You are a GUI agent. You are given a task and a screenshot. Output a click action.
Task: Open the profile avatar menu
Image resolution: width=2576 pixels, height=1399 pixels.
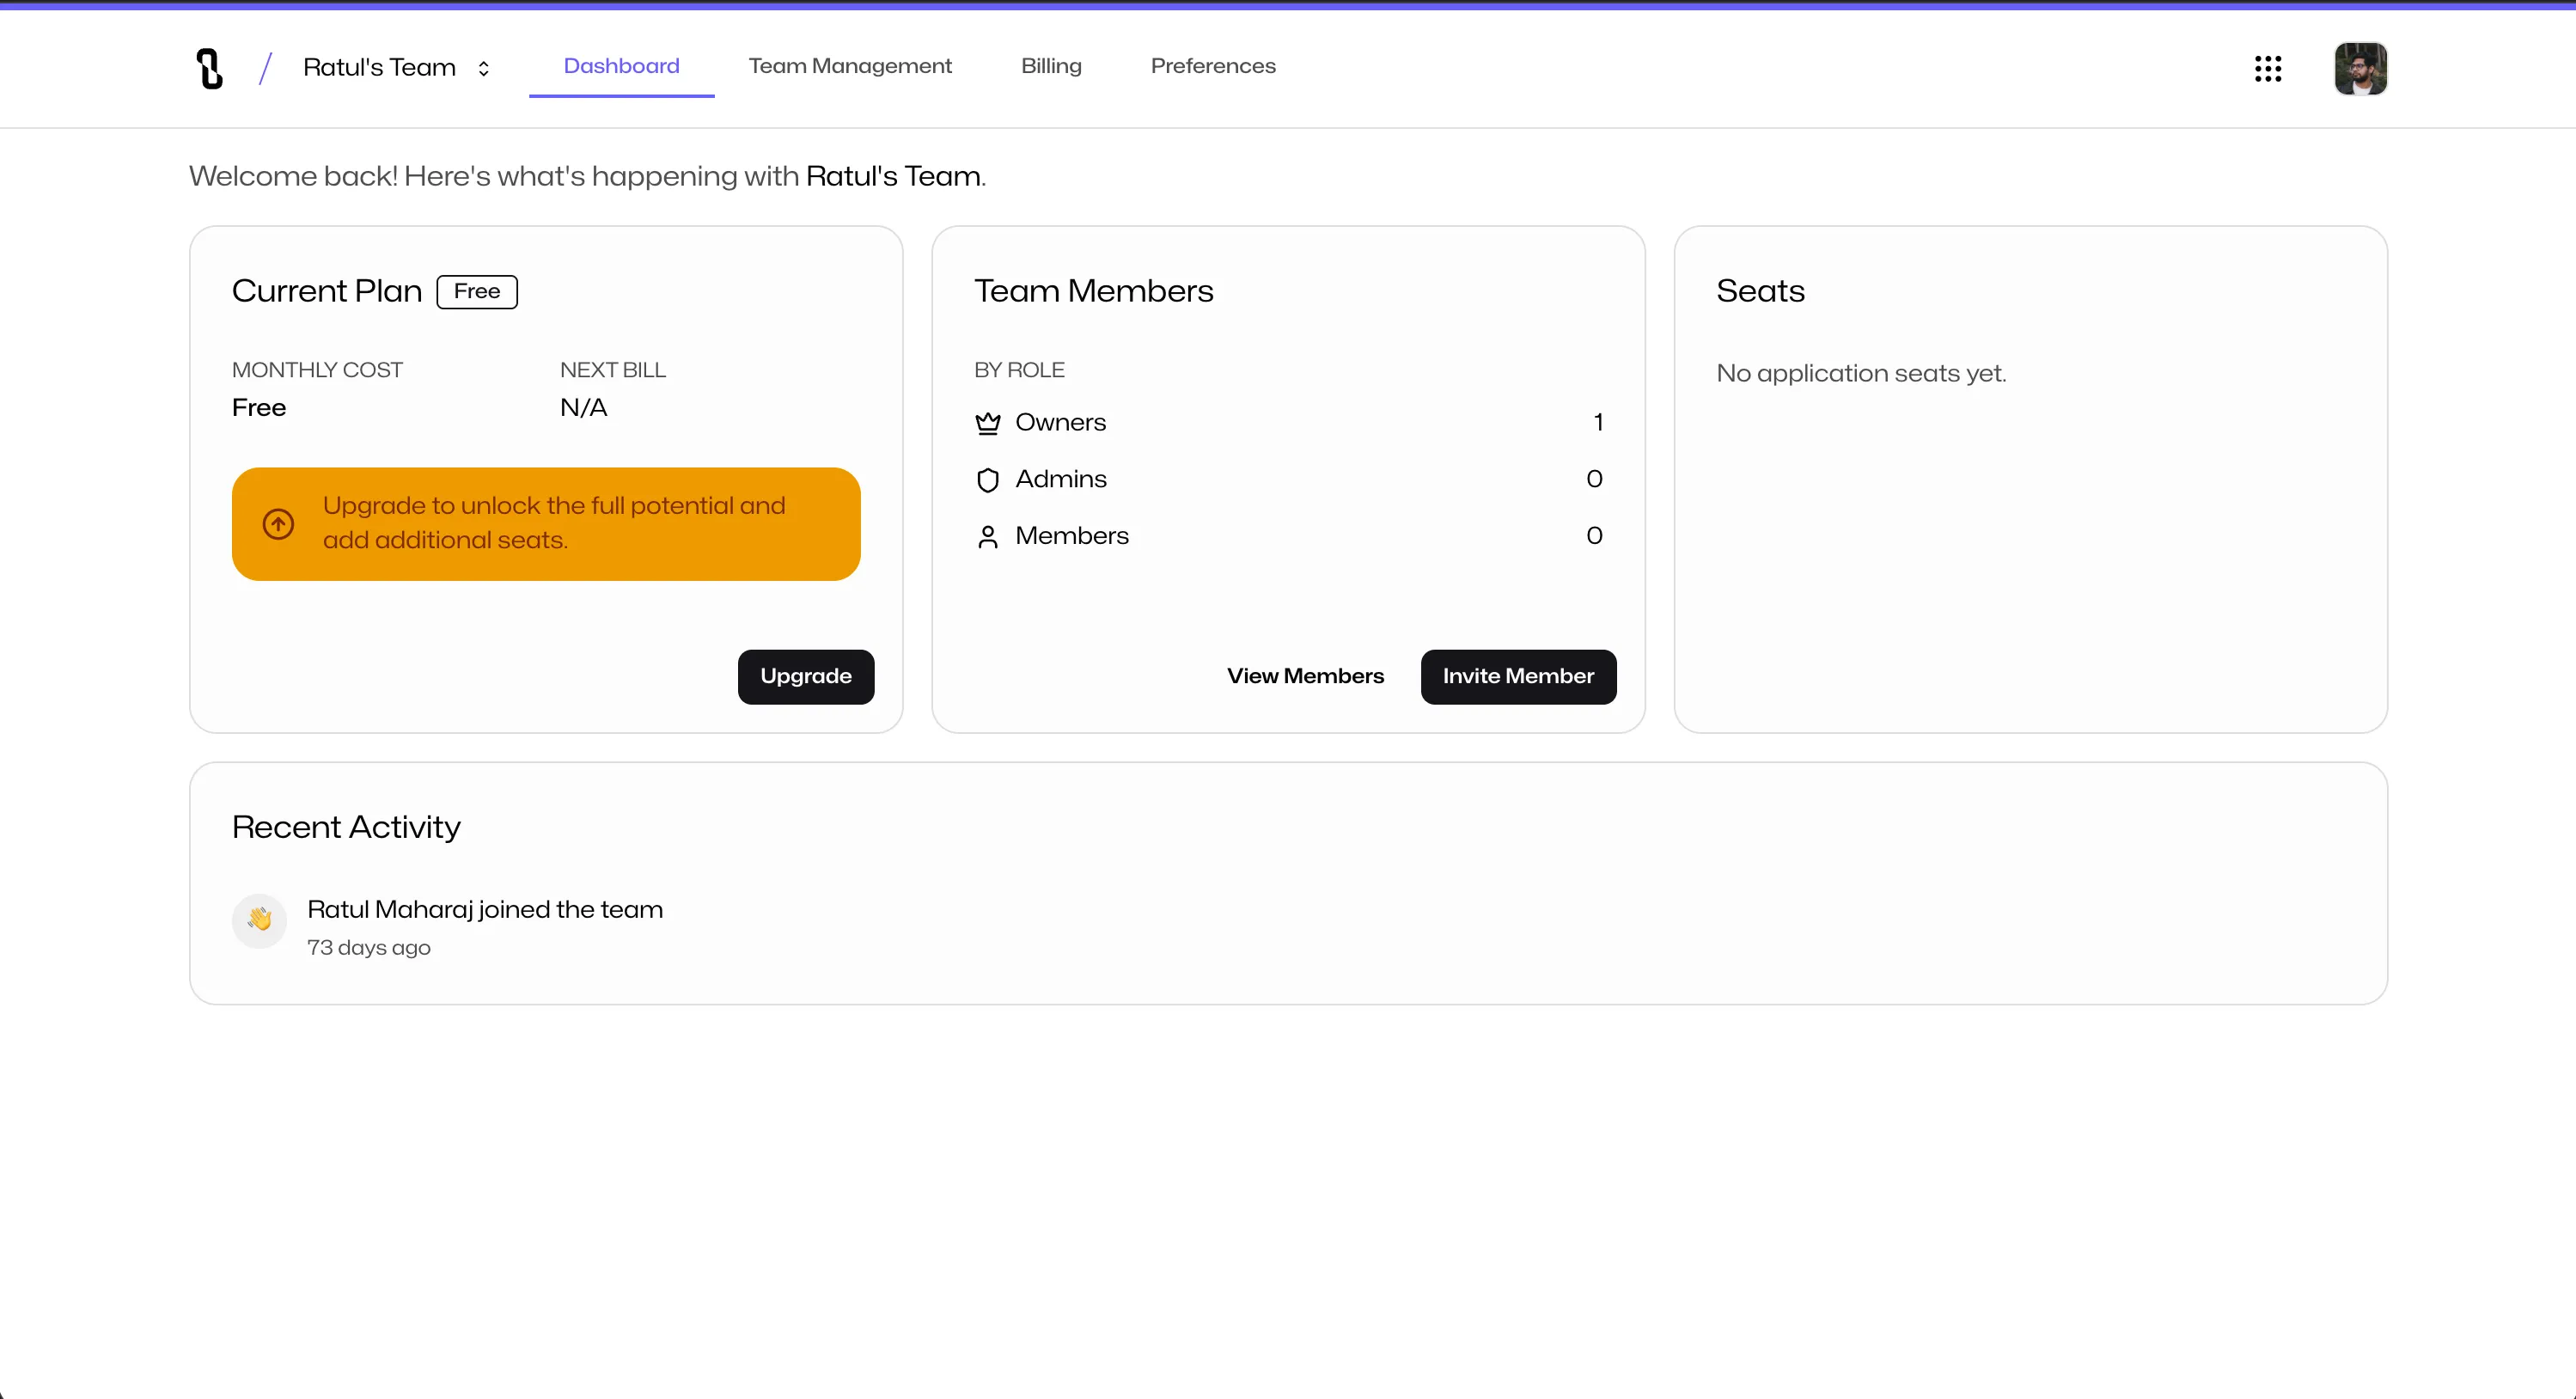(x=2361, y=68)
